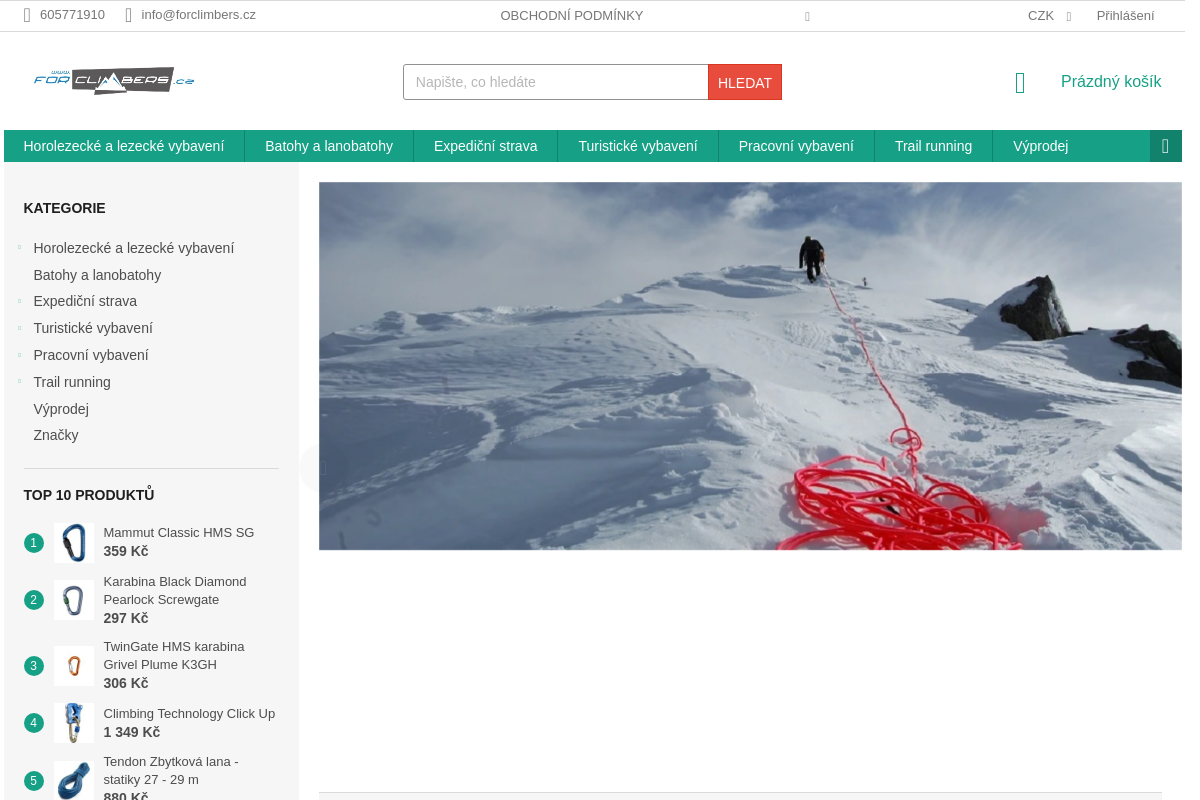Select the Grivel Plume K3GH orange carabiner image
The image size is (1200, 800).
(x=74, y=666)
